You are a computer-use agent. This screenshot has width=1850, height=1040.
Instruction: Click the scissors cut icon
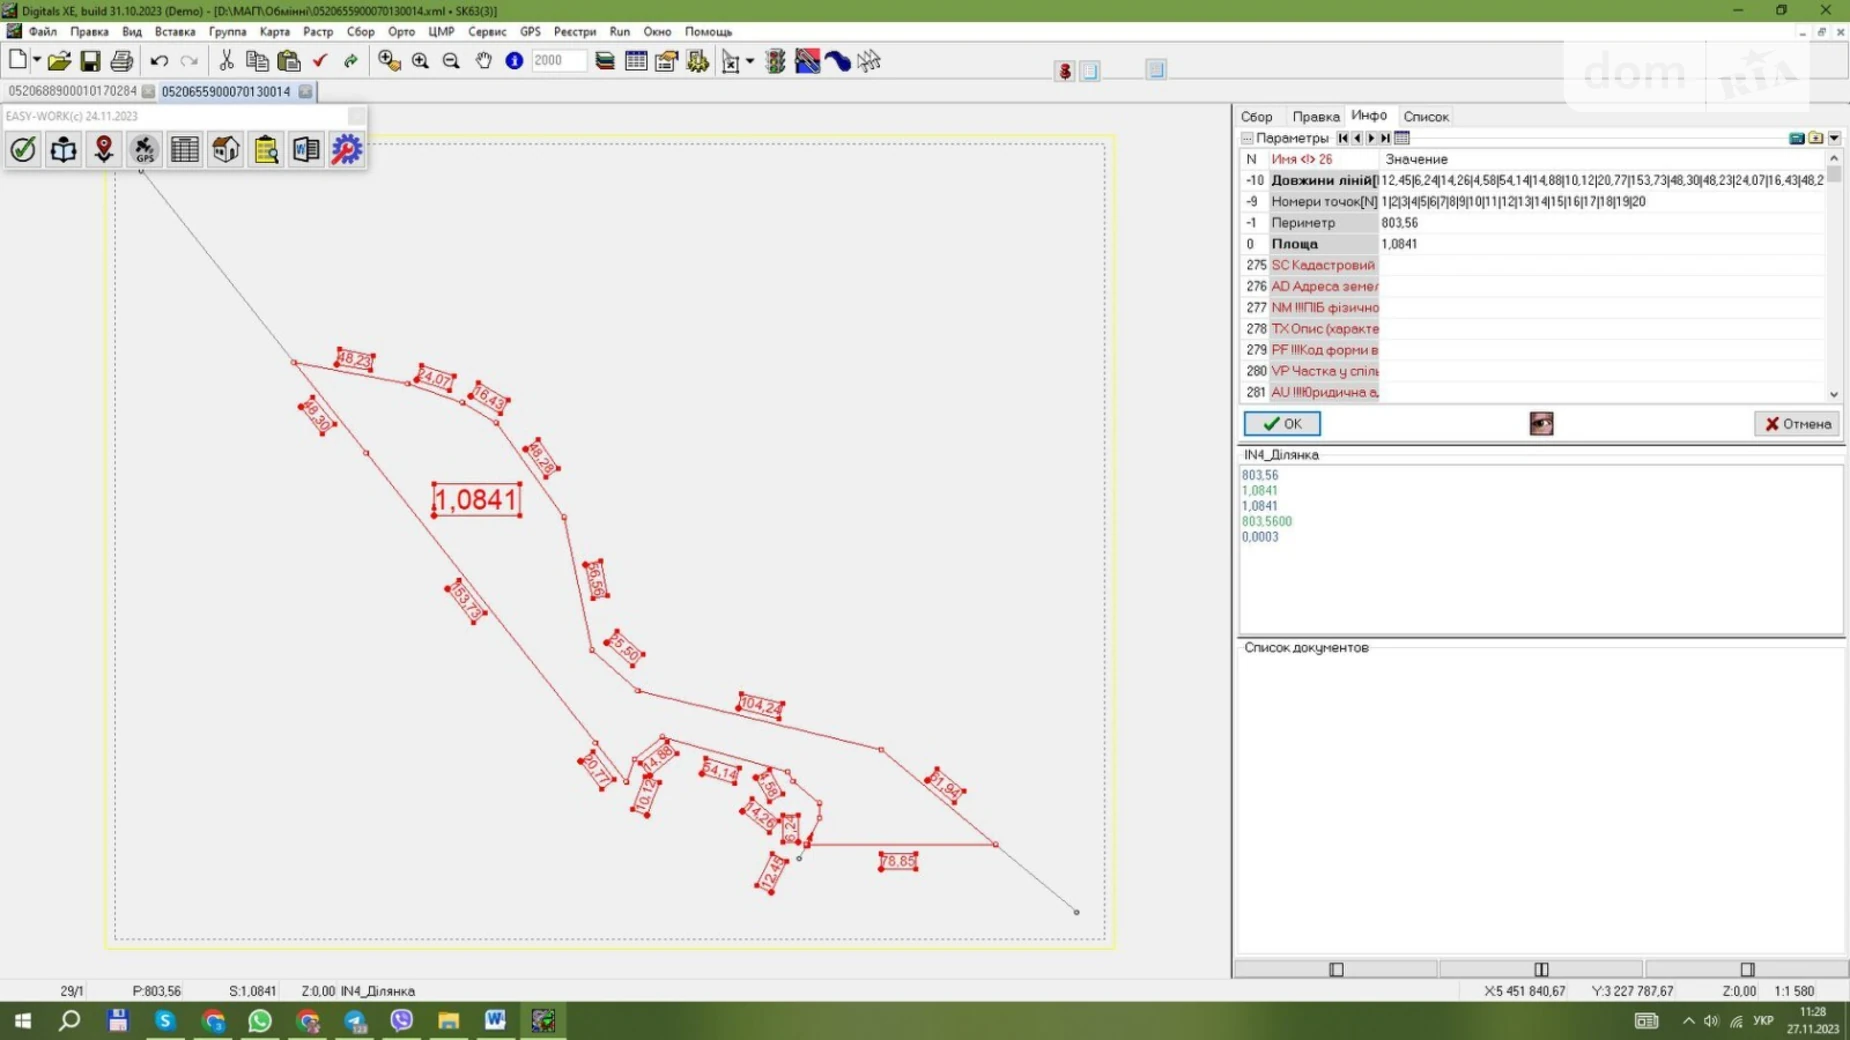[226, 61]
